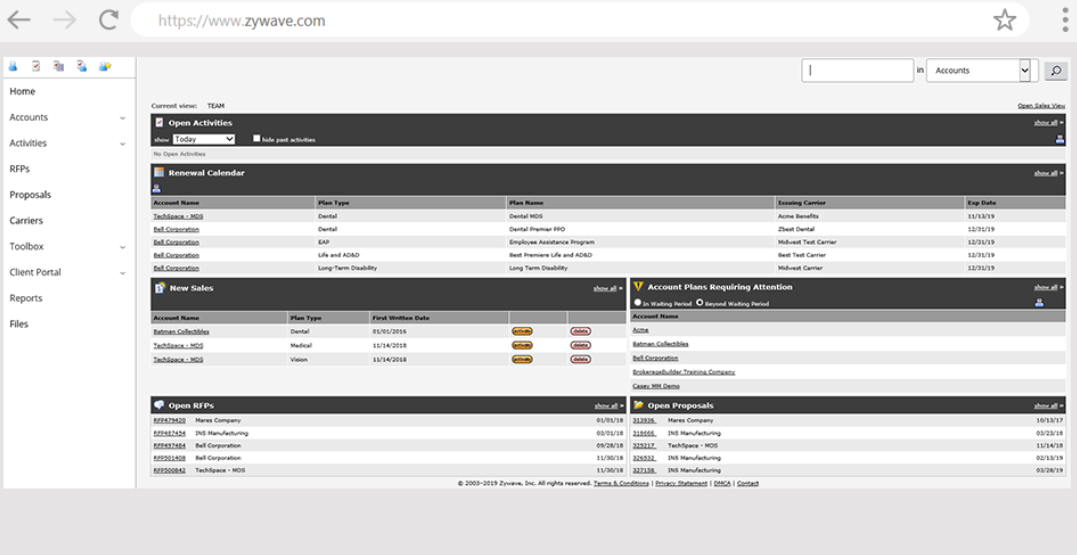
Task: Click the yellow warning icon for Account Plans
Action: tap(638, 286)
